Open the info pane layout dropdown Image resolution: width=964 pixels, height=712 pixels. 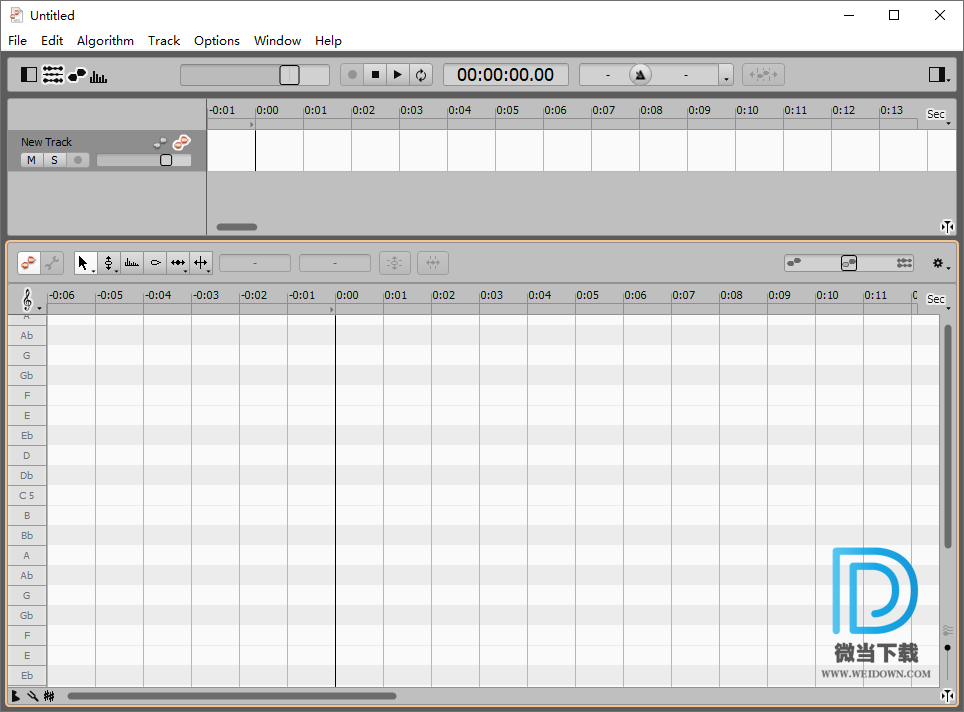[939, 74]
